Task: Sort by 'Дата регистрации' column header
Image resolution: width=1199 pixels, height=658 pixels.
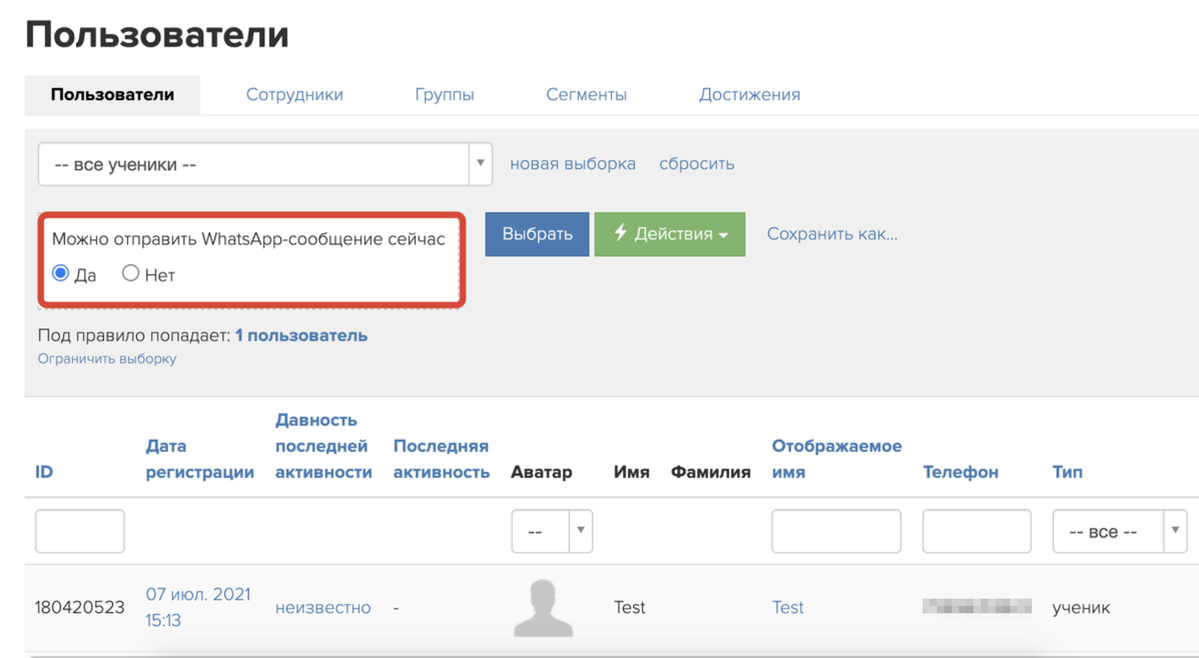Action: (x=199, y=459)
